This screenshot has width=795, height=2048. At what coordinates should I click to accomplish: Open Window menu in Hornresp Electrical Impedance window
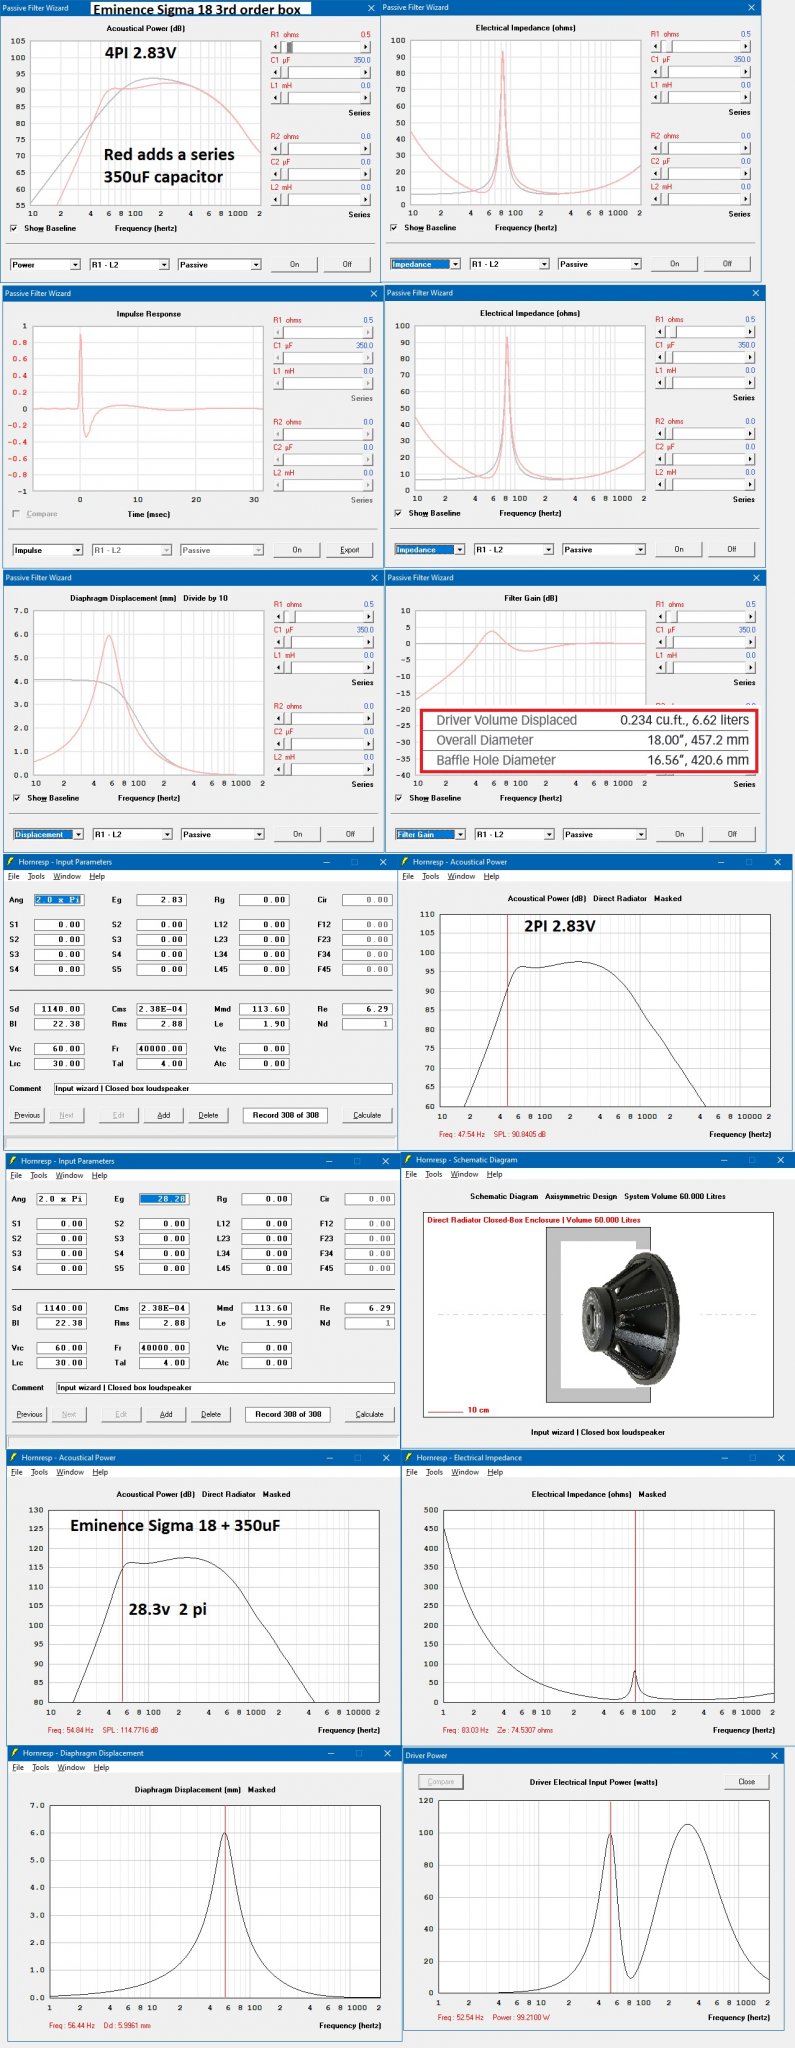coord(465,1472)
